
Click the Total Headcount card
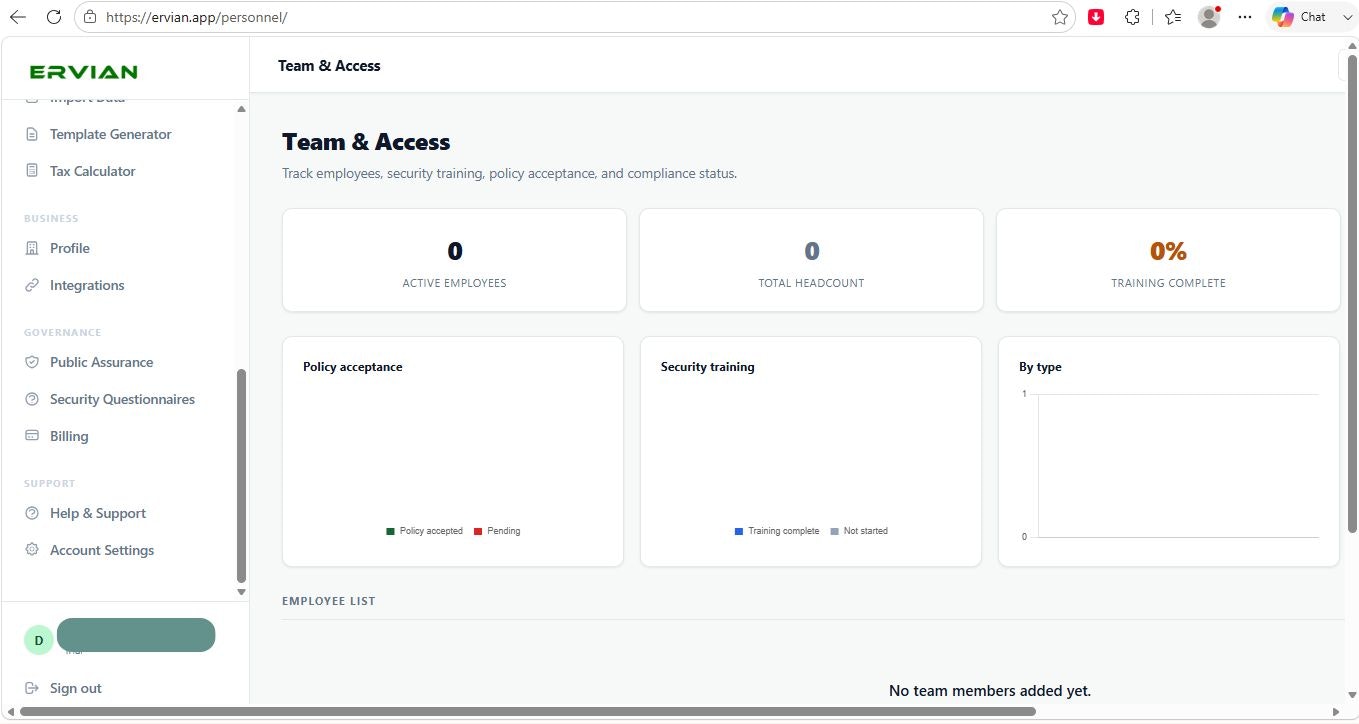coord(811,260)
